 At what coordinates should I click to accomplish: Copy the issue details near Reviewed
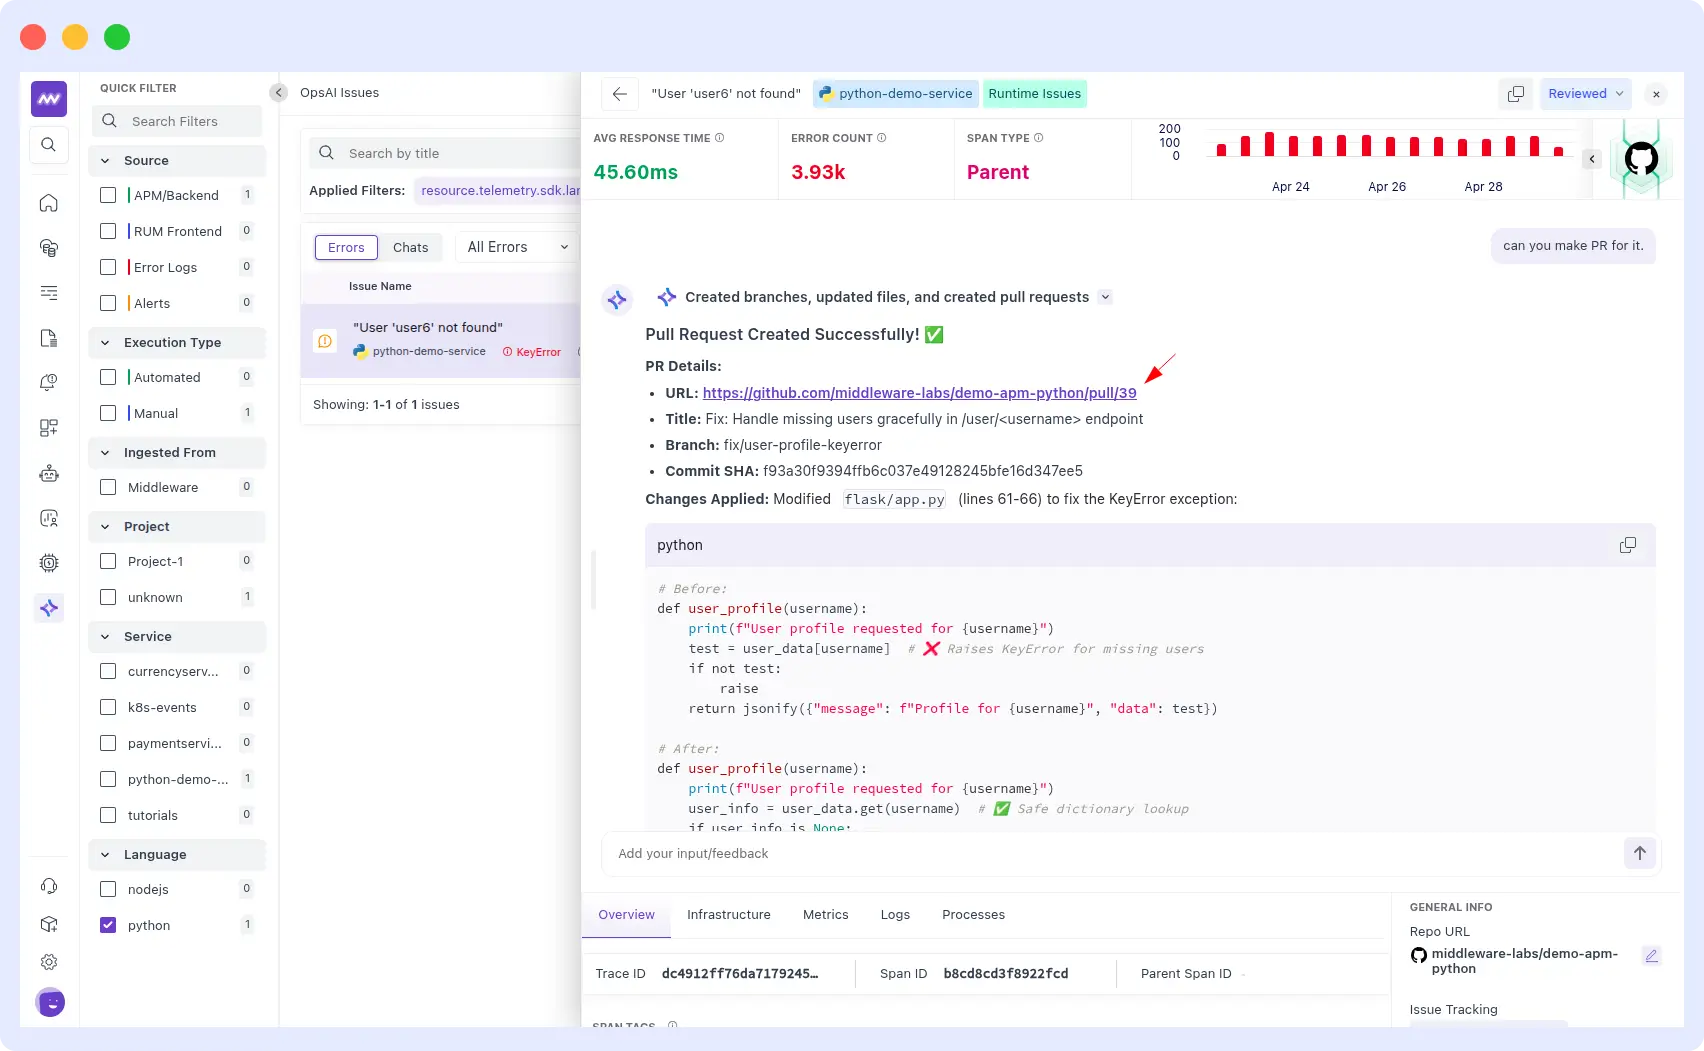[1515, 93]
